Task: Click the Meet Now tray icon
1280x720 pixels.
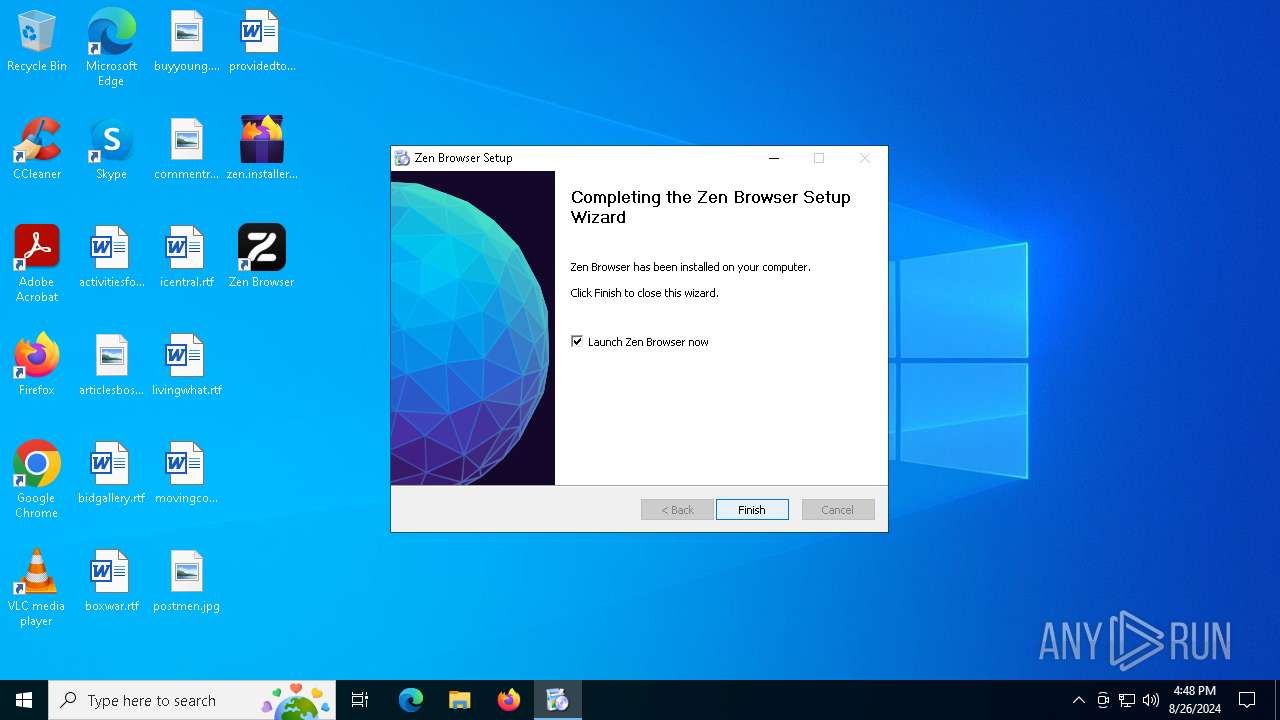Action: 1103,700
